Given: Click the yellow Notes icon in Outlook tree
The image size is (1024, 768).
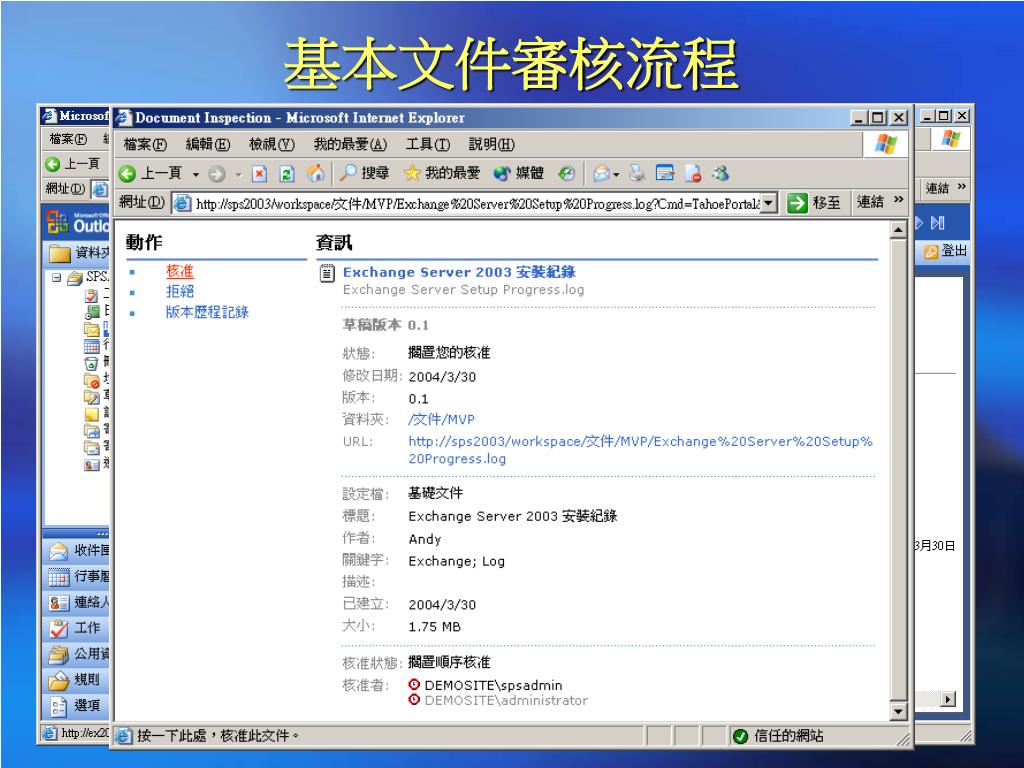Looking at the screenshot, I should click(x=91, y=414).
